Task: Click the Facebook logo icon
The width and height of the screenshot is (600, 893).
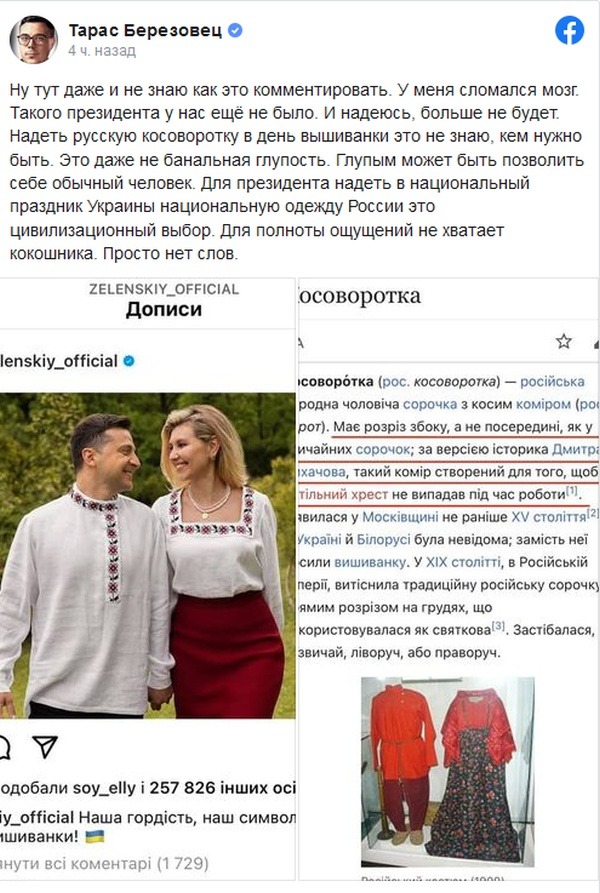Action: tap(569, 30)
